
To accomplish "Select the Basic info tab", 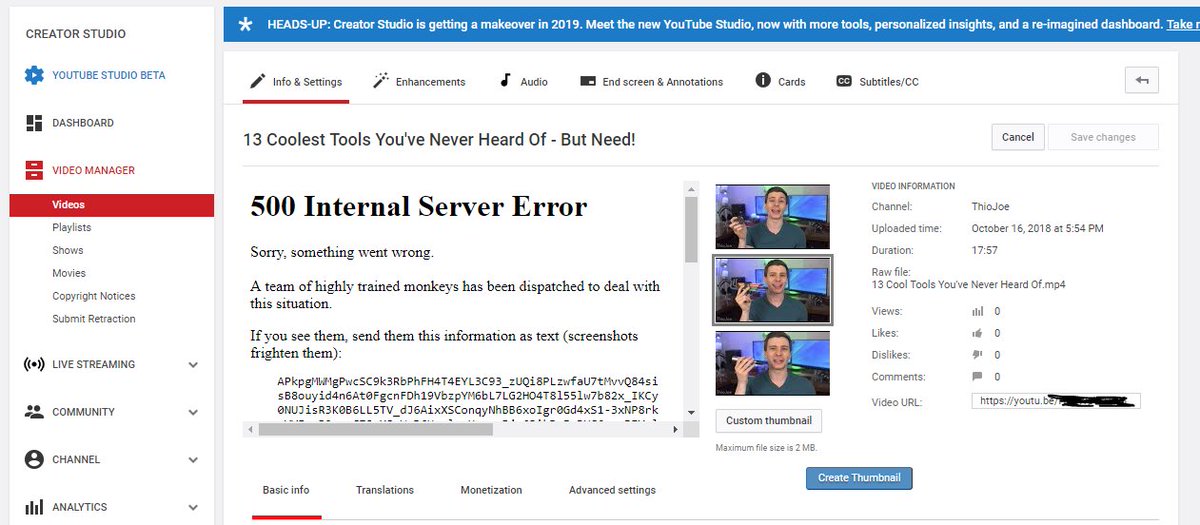I will 286,490.
